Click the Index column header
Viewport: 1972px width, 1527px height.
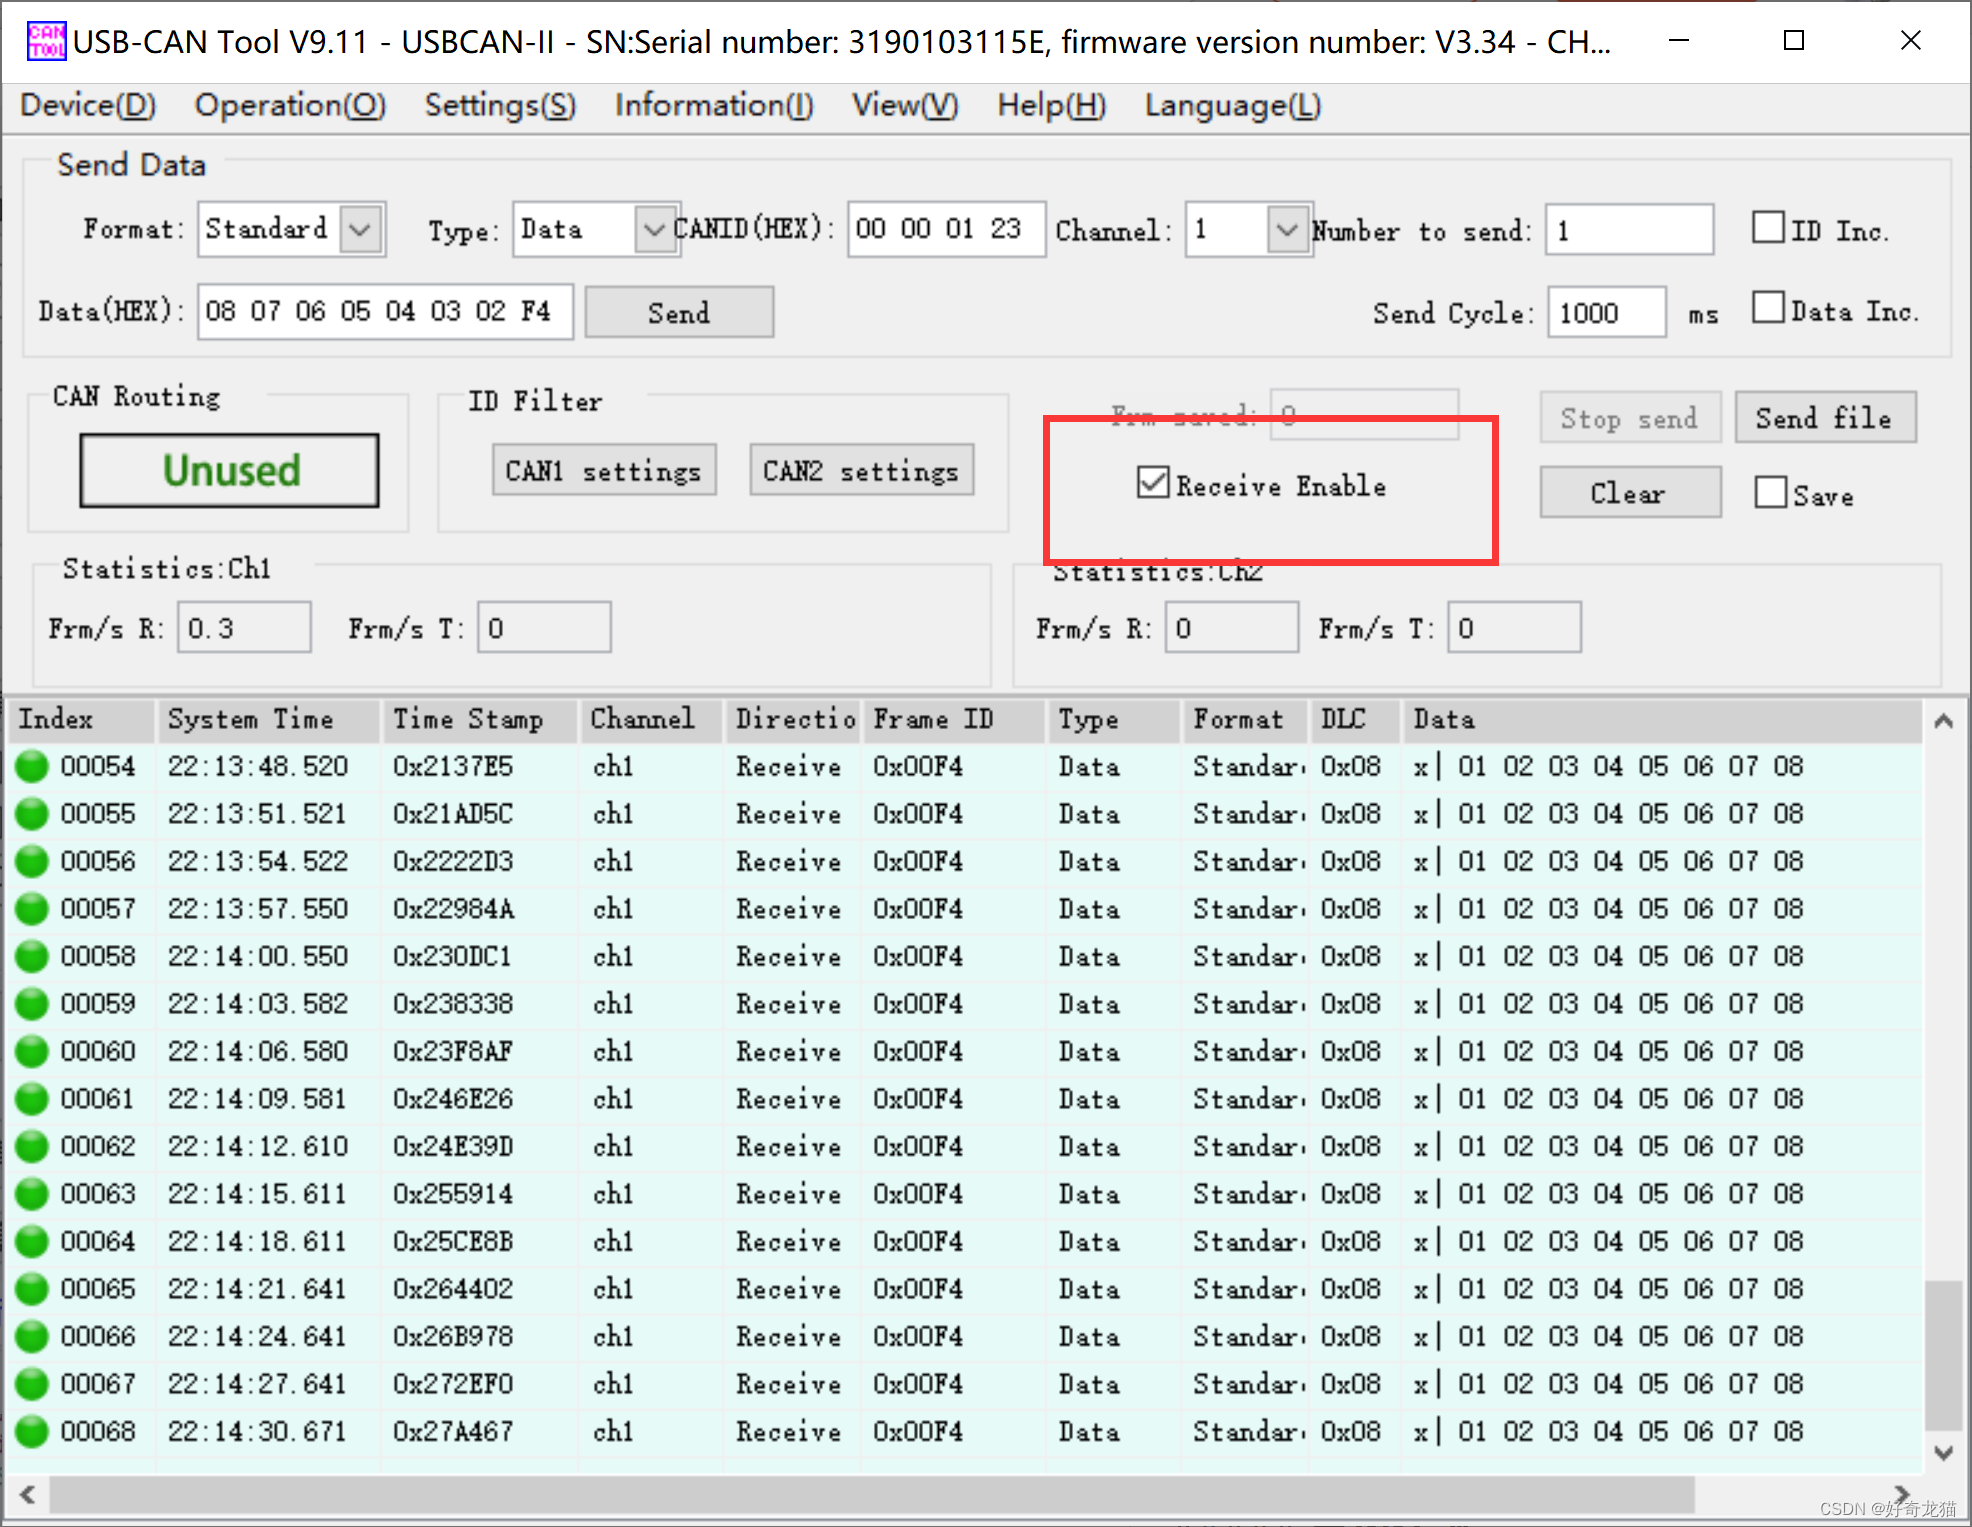point(82,719)
